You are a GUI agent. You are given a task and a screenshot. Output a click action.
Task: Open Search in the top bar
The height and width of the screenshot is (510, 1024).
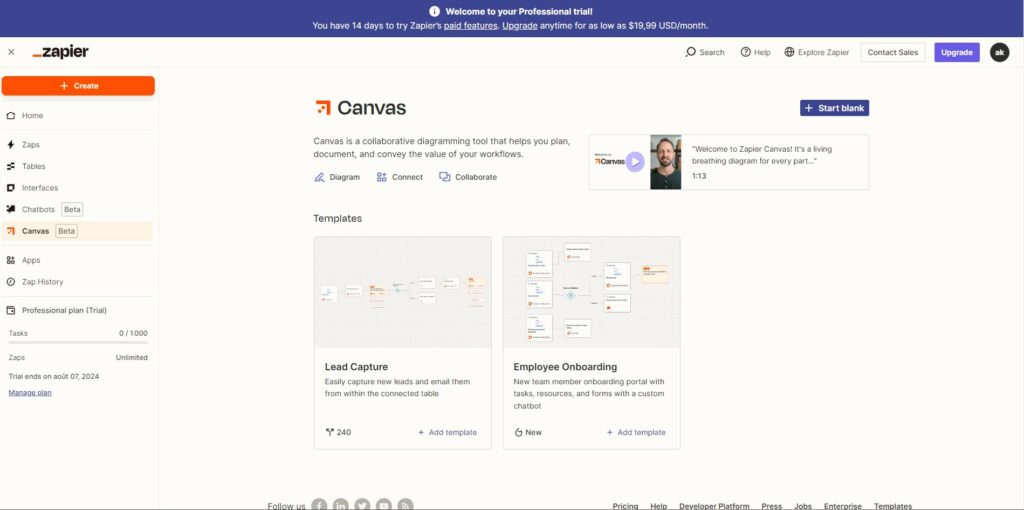(x=705, y=52)
